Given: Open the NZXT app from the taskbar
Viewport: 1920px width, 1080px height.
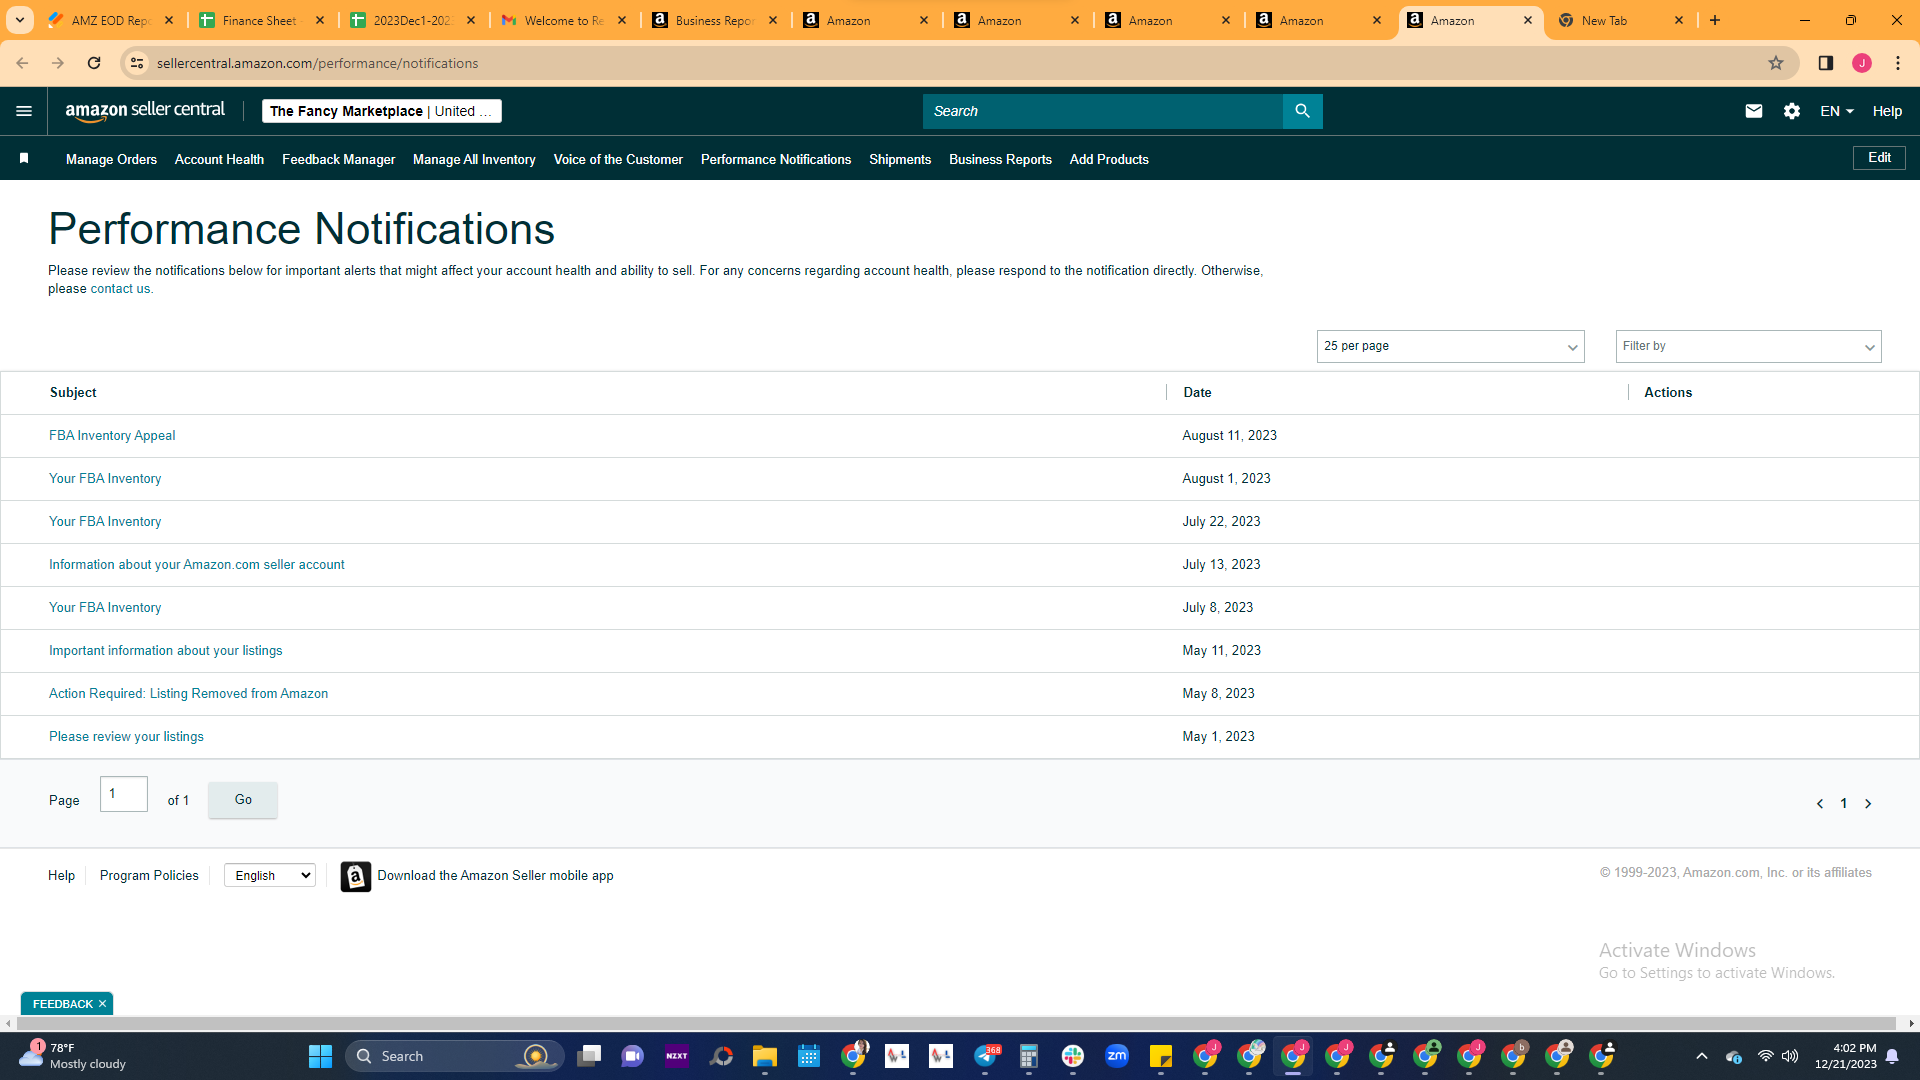Looking at the screenshot, I should [677, 1056].
